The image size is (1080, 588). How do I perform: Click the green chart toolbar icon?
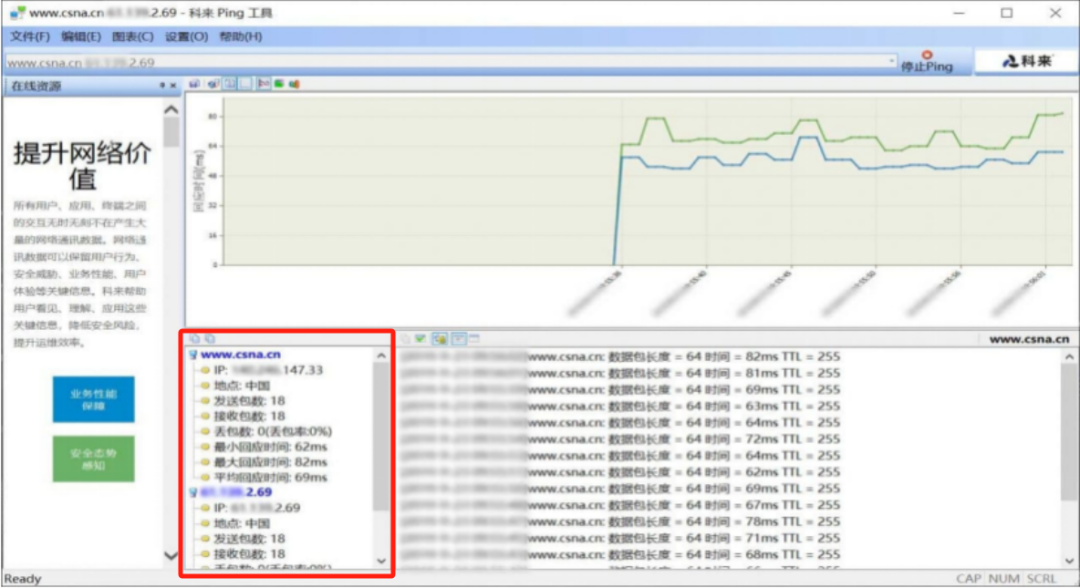tap(279, 84)
